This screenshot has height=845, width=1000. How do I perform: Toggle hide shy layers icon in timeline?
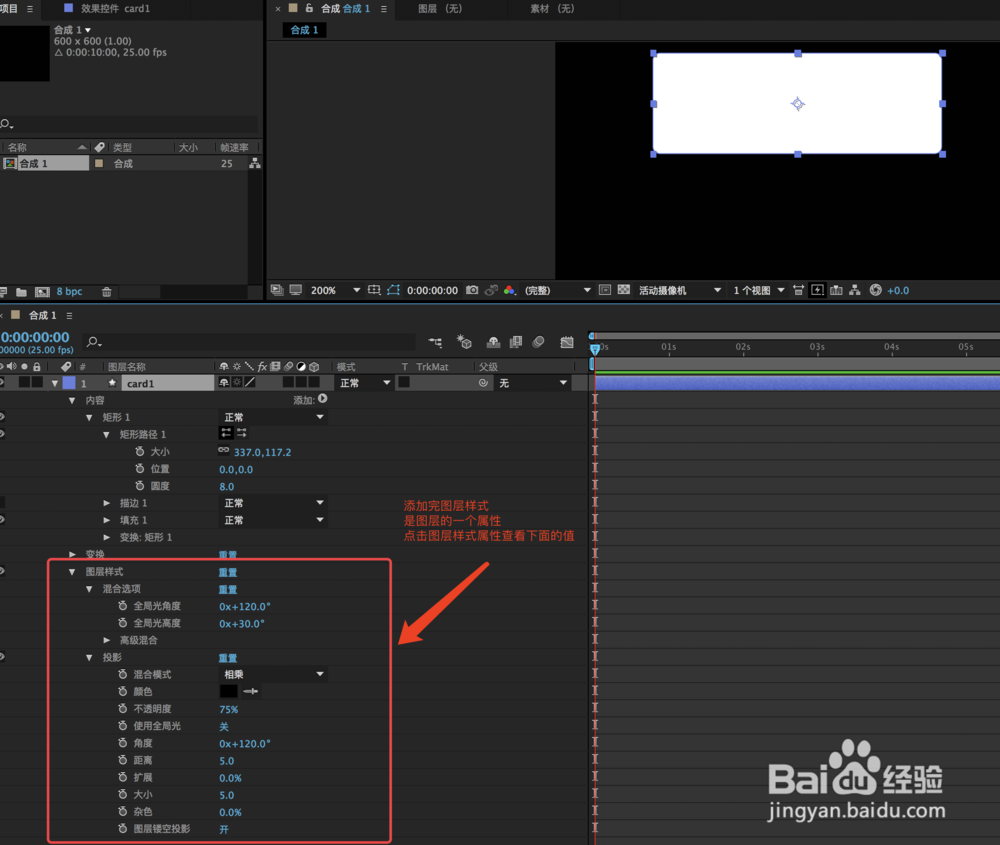tap(493, 342)
